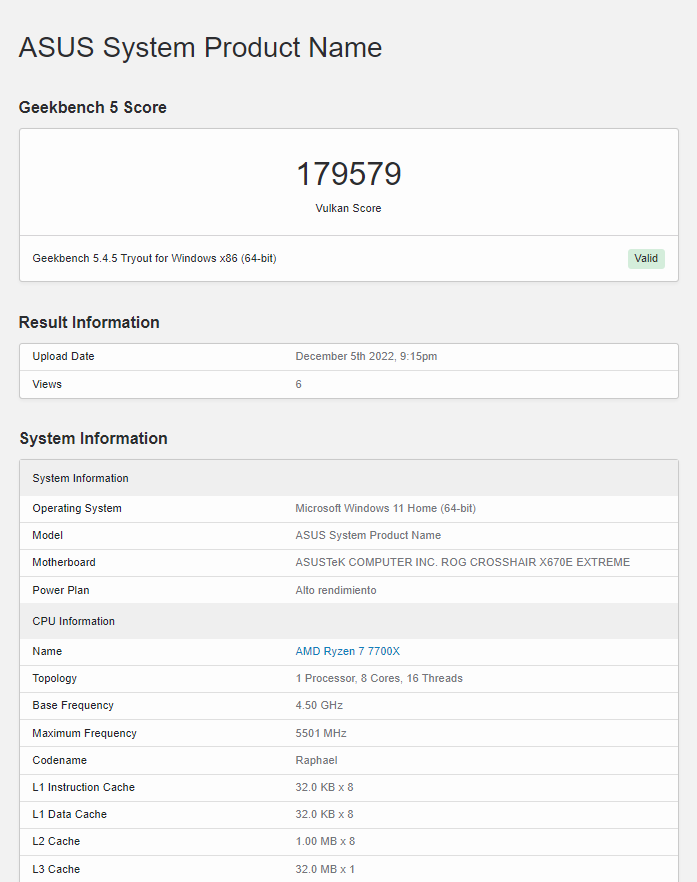Click the L3 Cache label
Screen dimensions: 697x882
pyautogui.click(x=56, y=869)
